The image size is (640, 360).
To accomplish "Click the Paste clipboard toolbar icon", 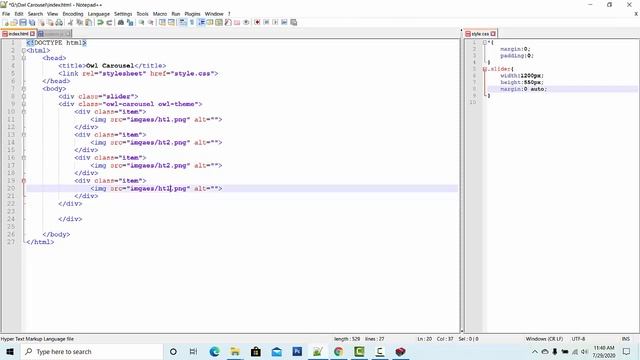I will [x=88, y=22].
